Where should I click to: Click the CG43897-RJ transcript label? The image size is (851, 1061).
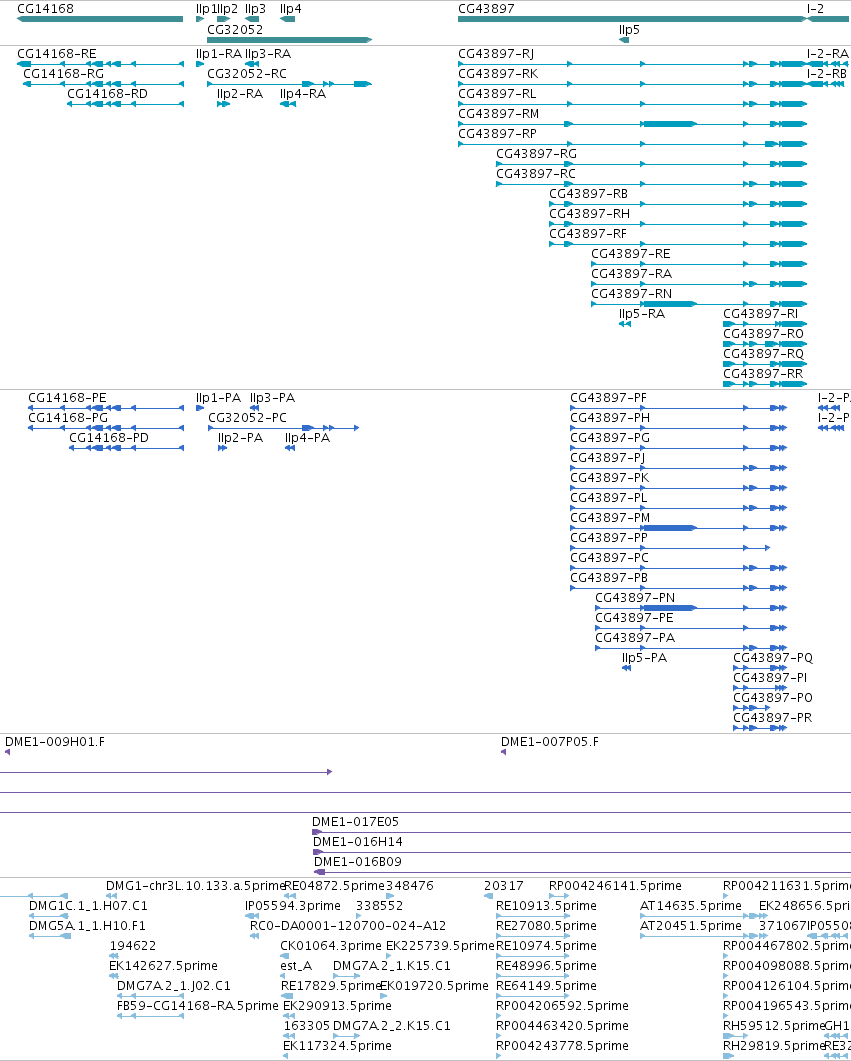(496, 53)
